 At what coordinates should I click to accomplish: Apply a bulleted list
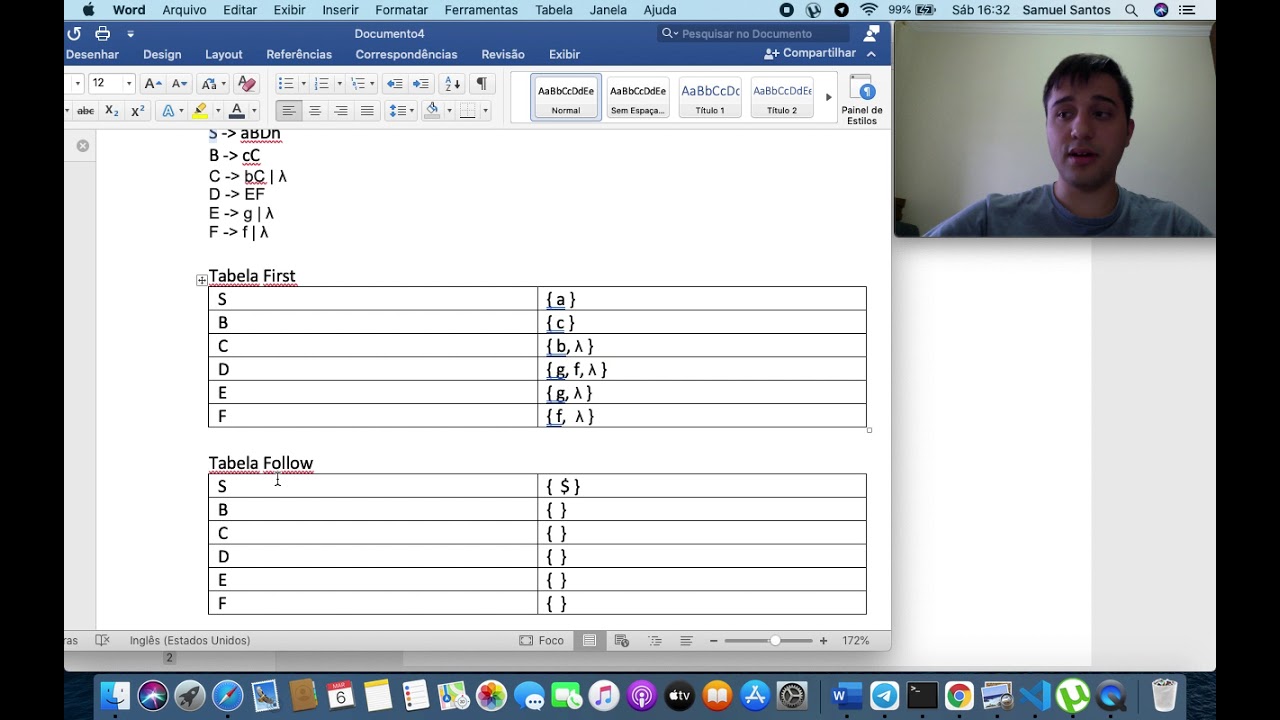286,84
